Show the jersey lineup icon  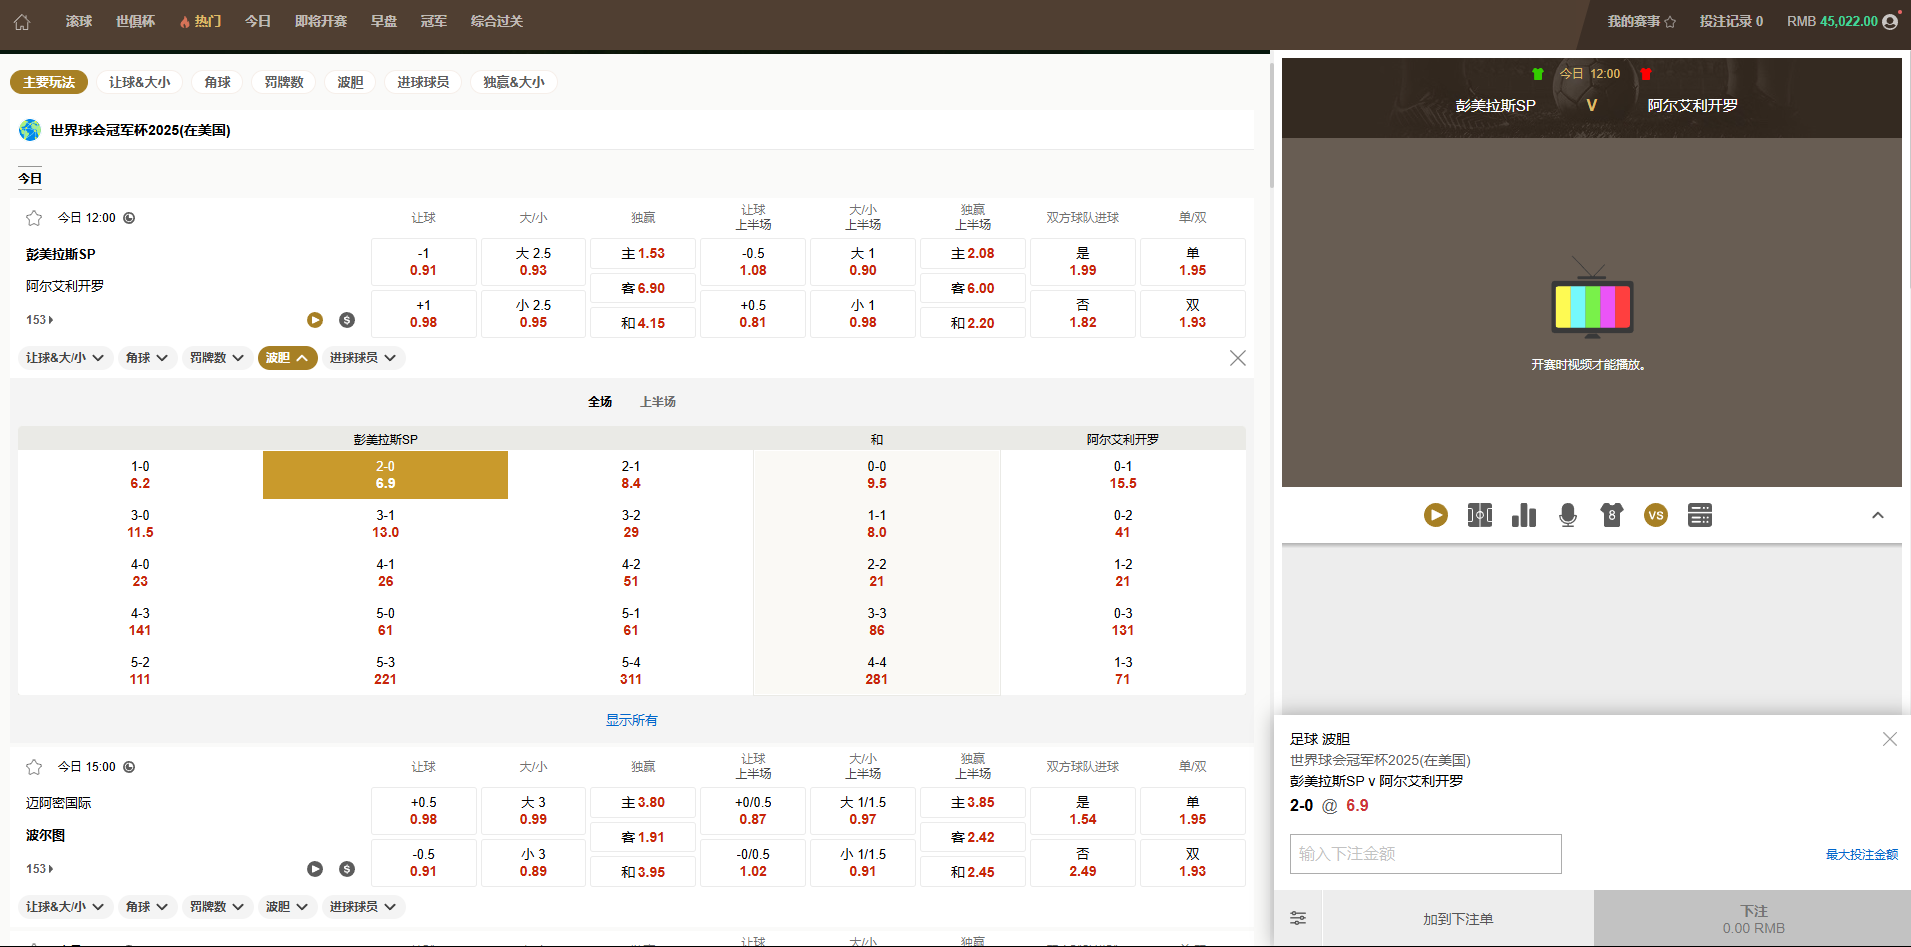[x=1612, y=515]
